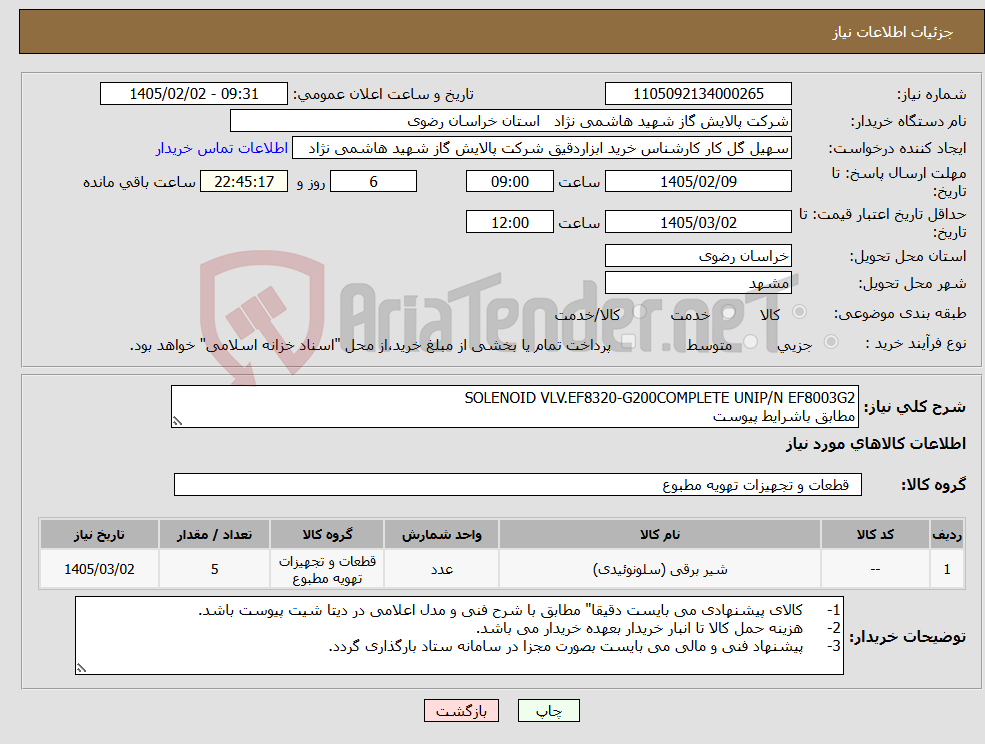Viewport: 985px width, 744px height.
Task: Select the خدمت radio button
Action: pos(729,312)
